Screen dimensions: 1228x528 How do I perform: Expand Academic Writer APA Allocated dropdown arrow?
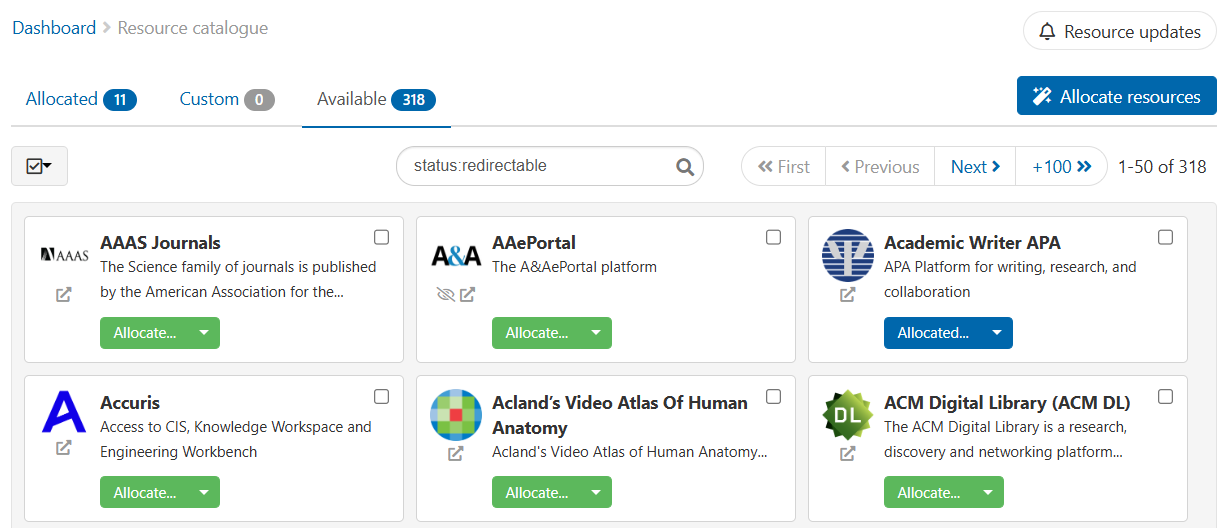(x=997, y=333)
